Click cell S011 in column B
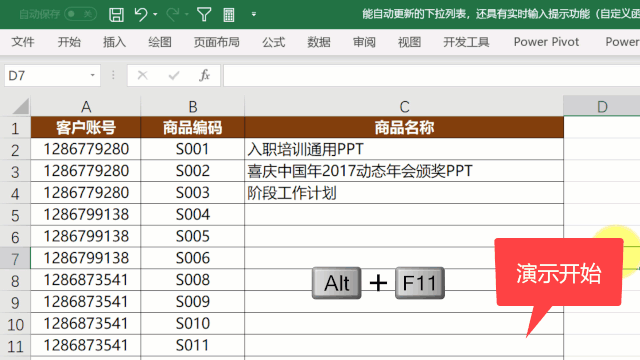640x360 pixels. click(193, 346)
